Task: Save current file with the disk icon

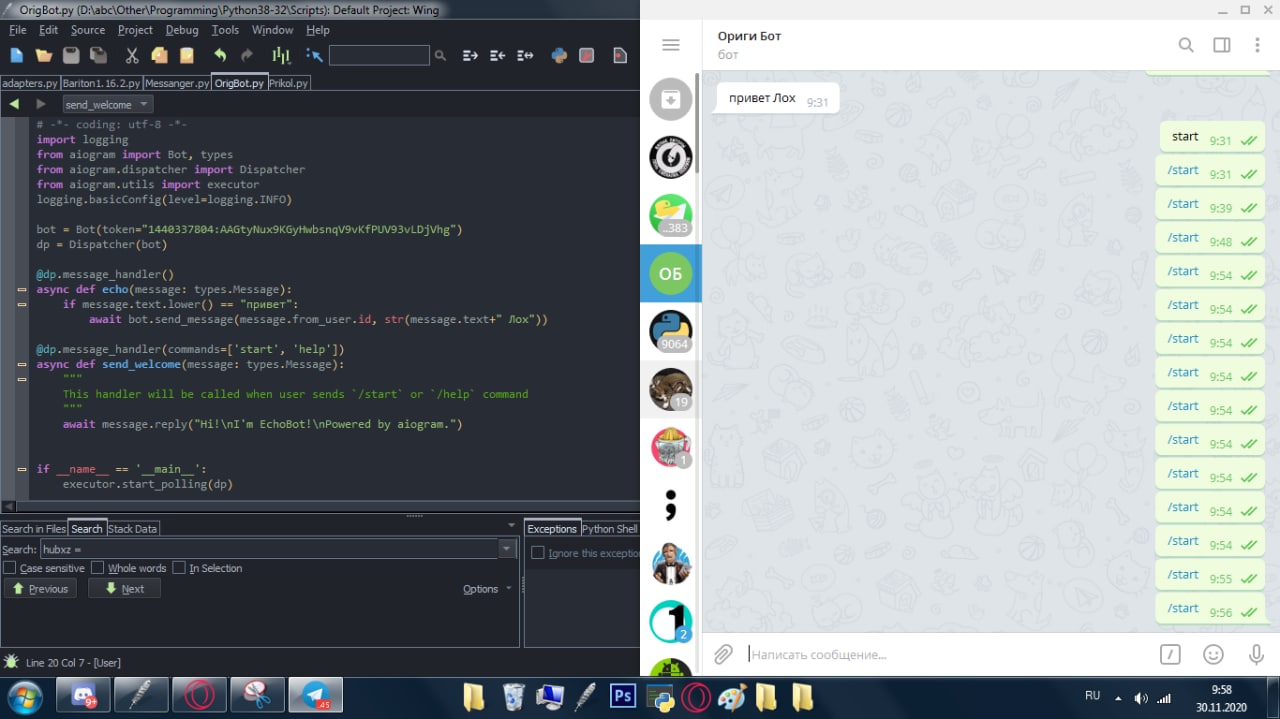Action: 71,56
